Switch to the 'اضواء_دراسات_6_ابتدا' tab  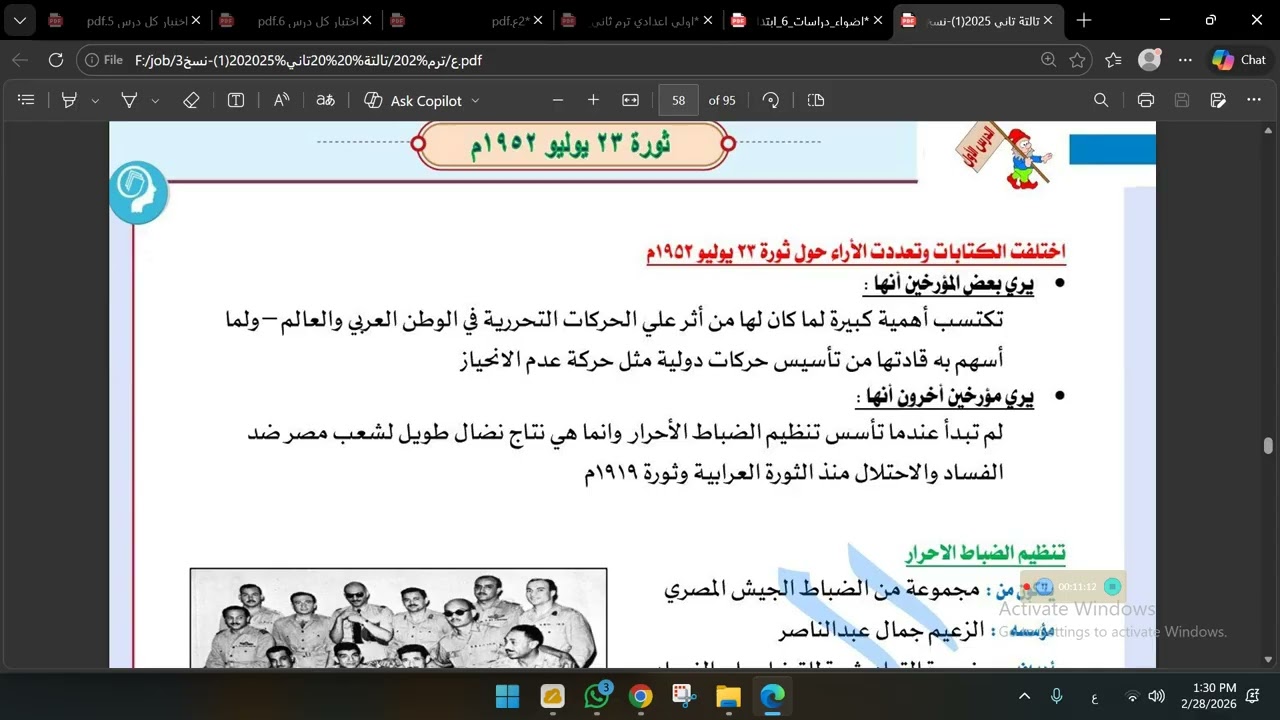(x=809, y=20)
